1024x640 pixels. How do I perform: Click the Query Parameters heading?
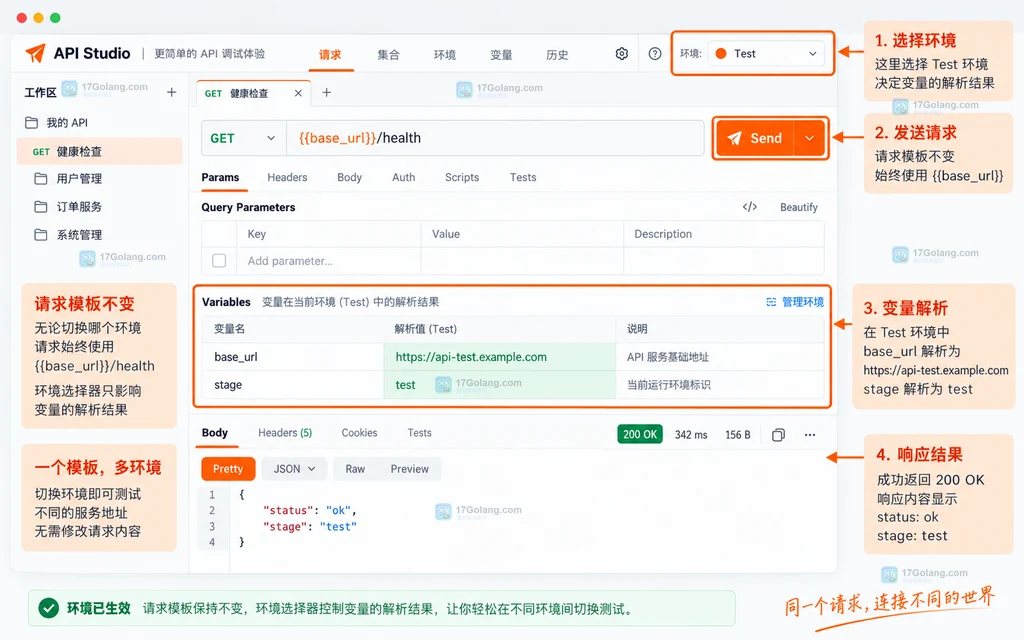click(248, 207)
